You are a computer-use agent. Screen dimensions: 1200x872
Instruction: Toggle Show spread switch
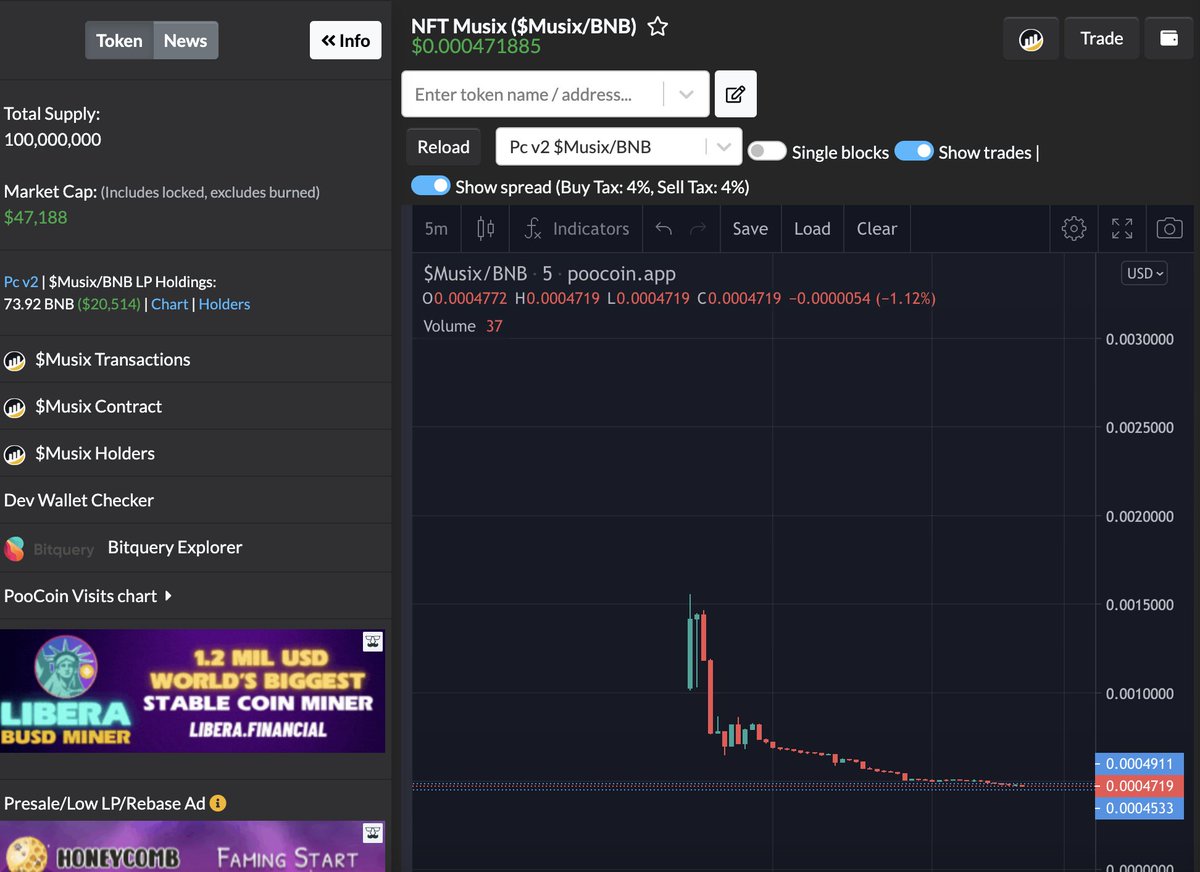point(430,186)
